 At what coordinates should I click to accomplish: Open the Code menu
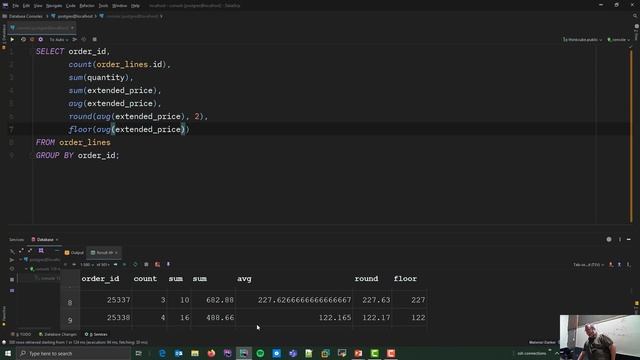(x=71, y=6)
